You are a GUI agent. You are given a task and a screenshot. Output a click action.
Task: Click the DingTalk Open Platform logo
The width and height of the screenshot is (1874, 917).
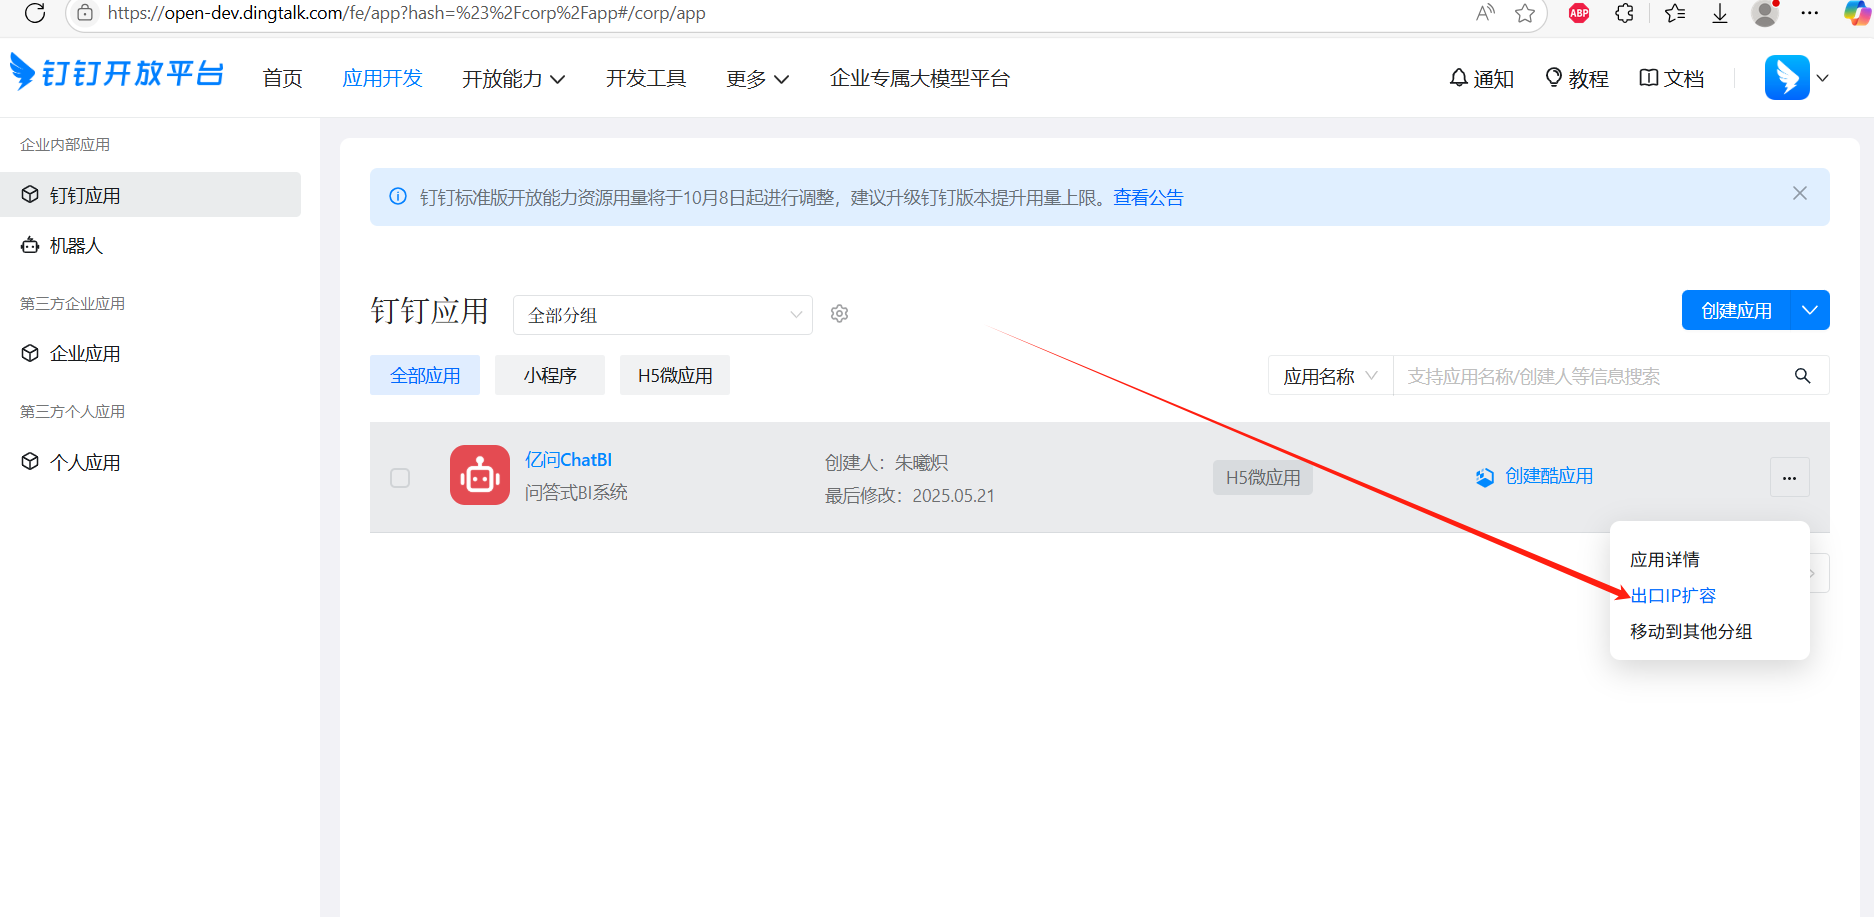pos(117,74)
